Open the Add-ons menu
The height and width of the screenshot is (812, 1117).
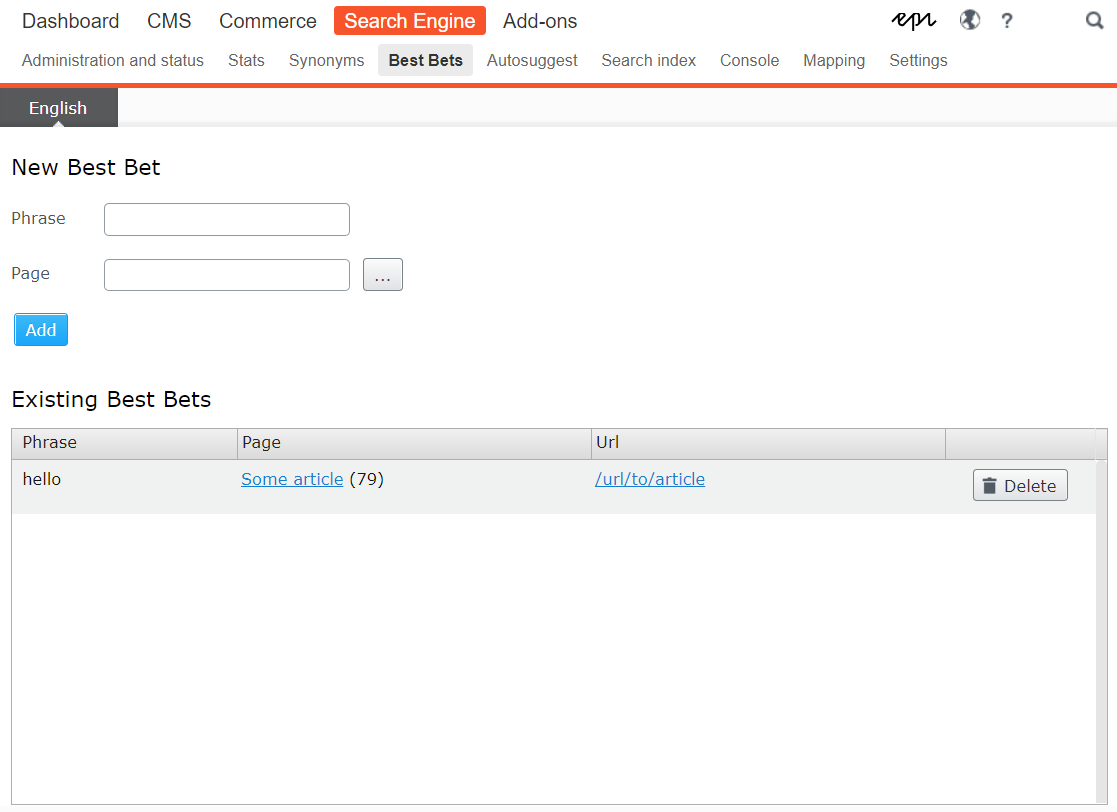pos(540,21)
